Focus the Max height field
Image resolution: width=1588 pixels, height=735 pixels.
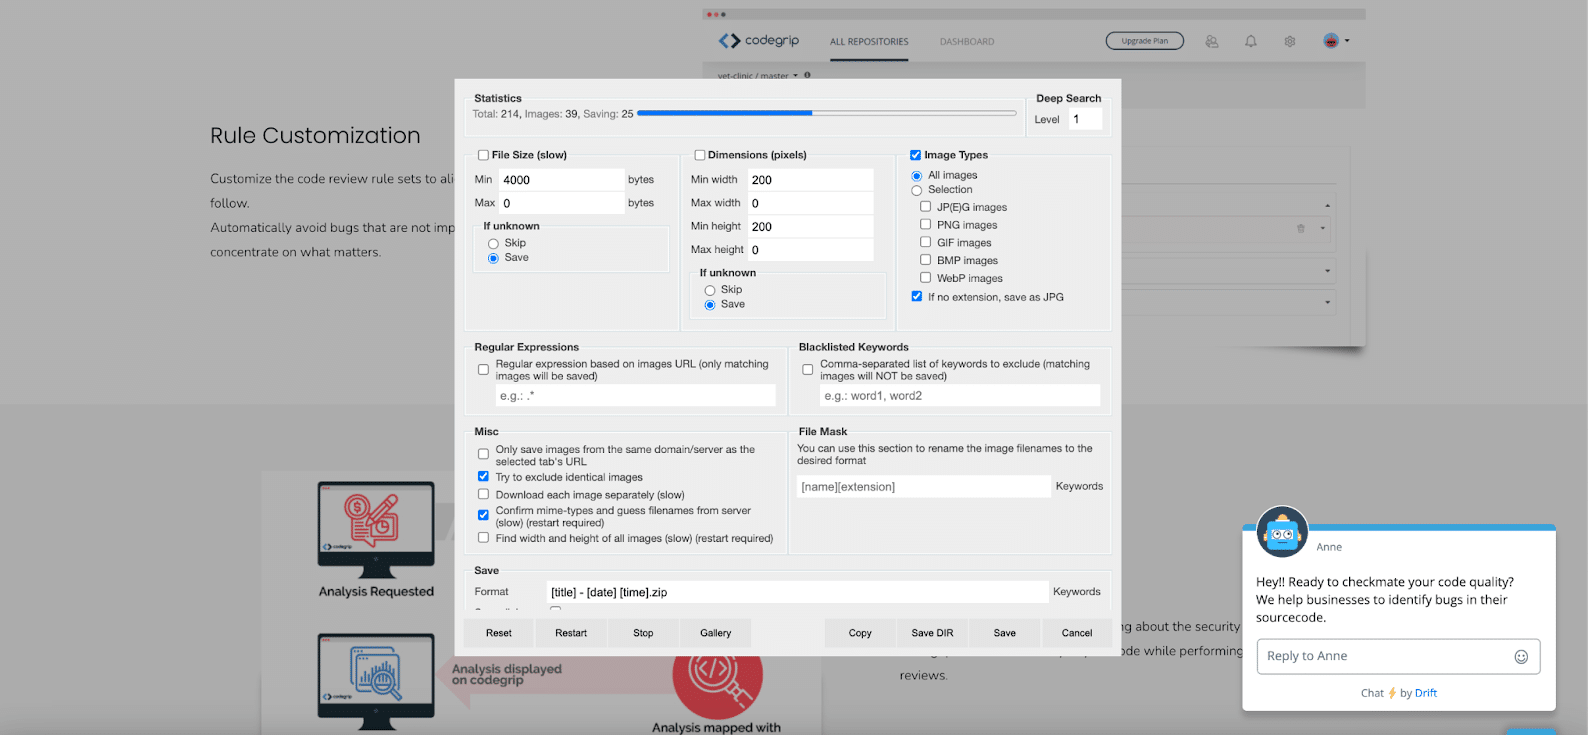(x=811, y=250)
